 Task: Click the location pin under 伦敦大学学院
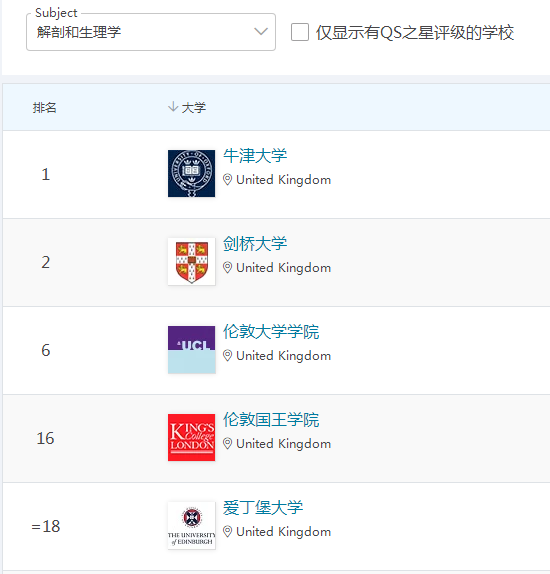[227, 355]
